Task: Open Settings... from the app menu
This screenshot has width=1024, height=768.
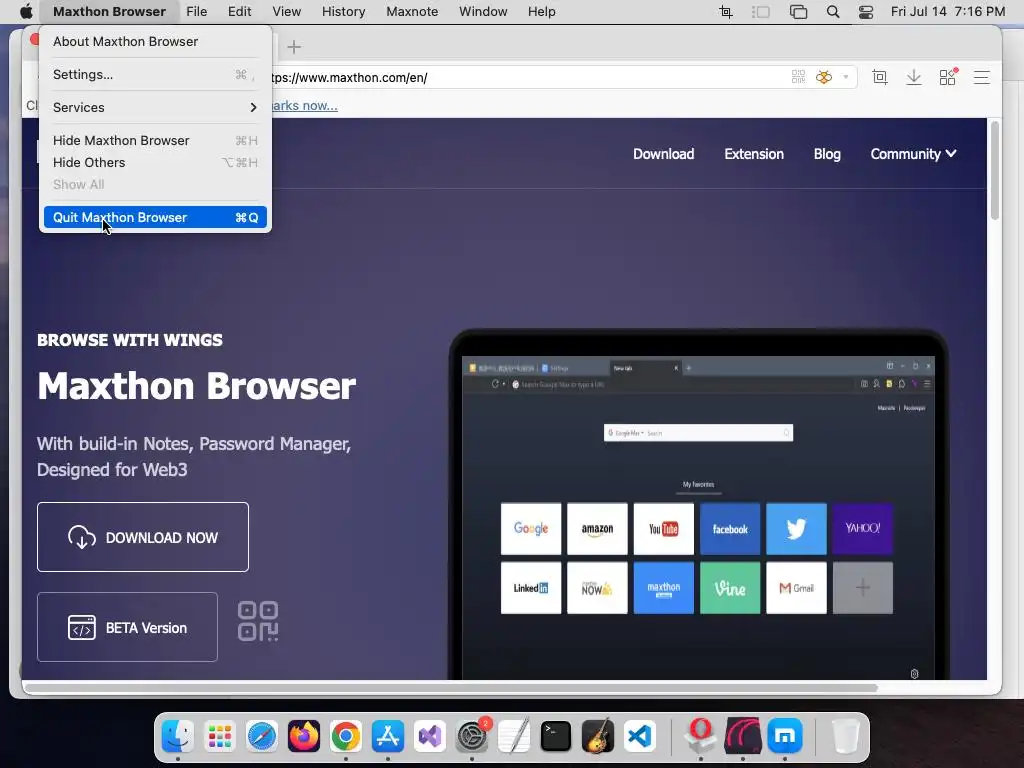Action: [155, 74]
